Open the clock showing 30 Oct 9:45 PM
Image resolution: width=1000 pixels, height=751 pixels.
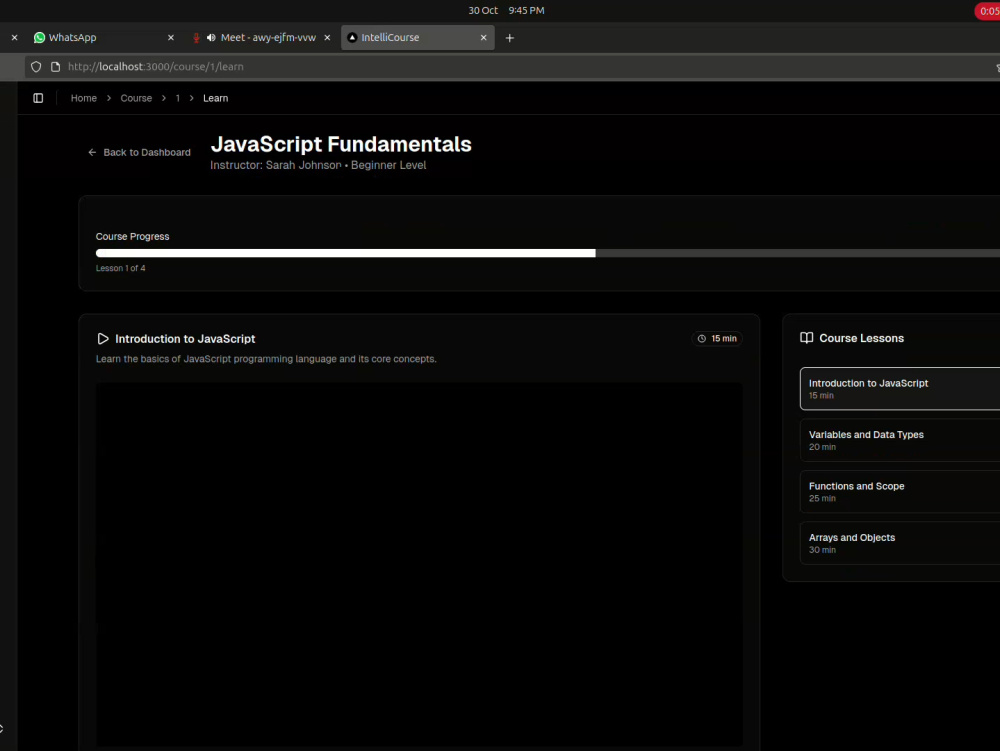(x=506, y=10)
